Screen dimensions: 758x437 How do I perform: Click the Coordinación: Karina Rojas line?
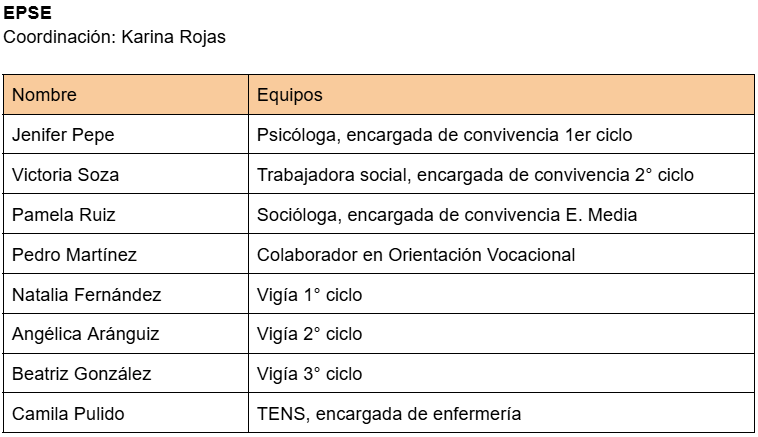pos(115,38)
